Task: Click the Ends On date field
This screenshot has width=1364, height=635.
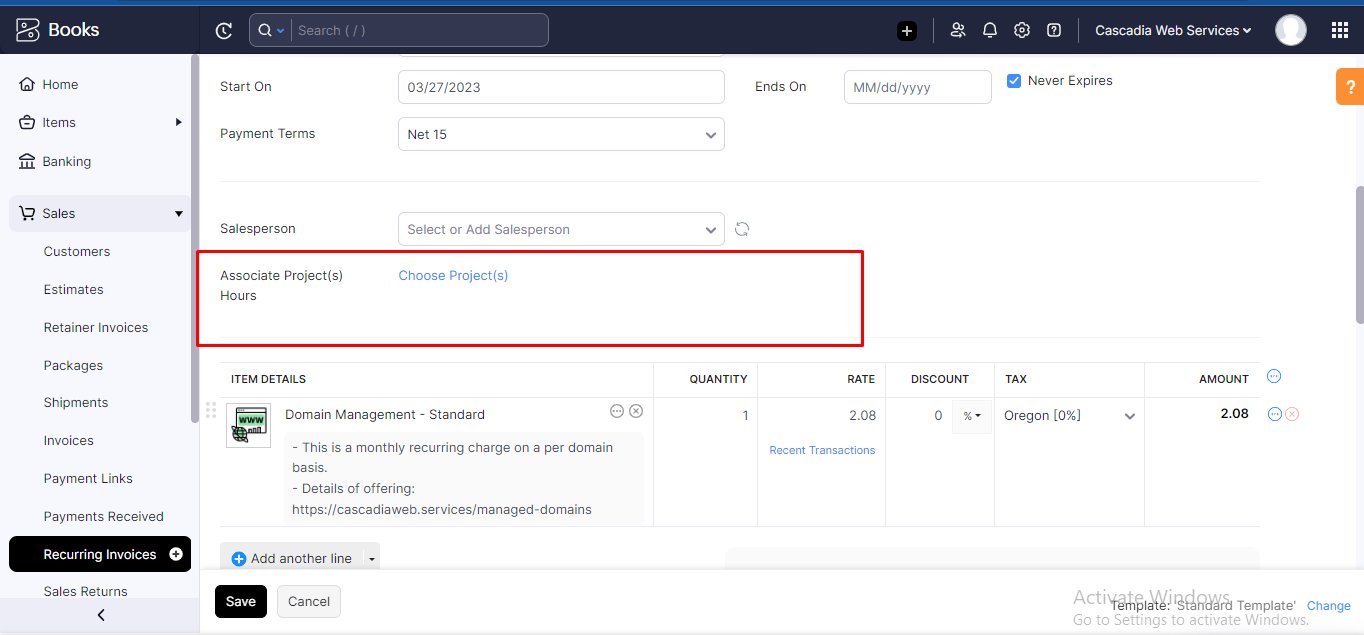Action: pos(917,87)
